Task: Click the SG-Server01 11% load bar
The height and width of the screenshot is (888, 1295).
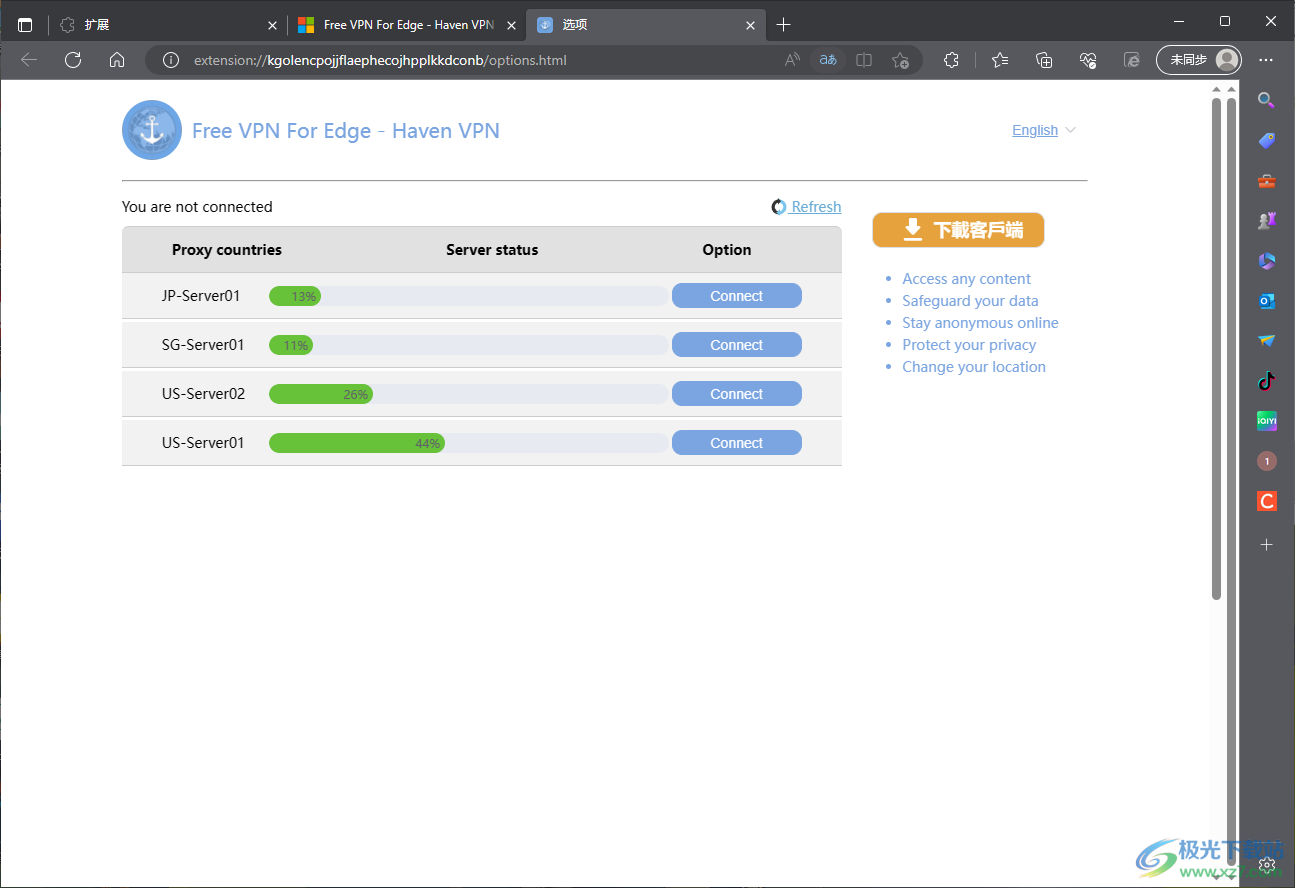Action: [x=468, y=345]
